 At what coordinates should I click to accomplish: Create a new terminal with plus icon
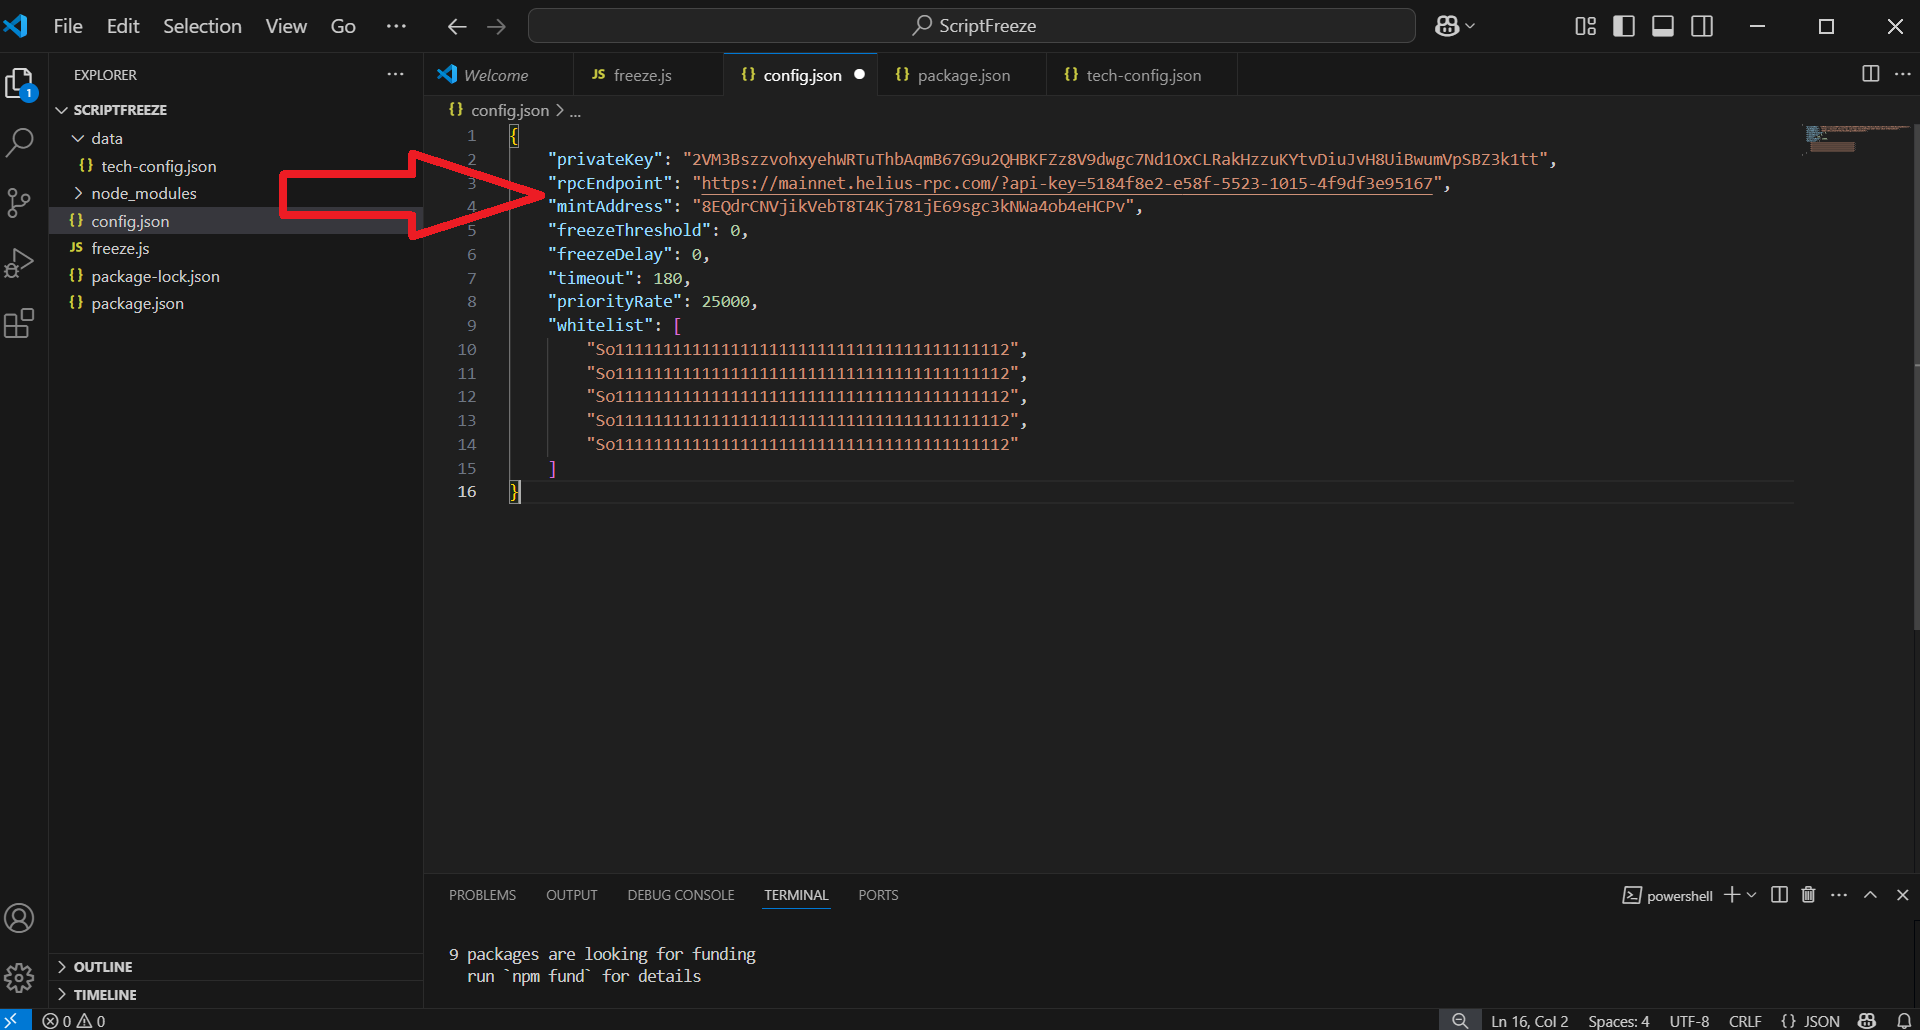point(1732,895)
